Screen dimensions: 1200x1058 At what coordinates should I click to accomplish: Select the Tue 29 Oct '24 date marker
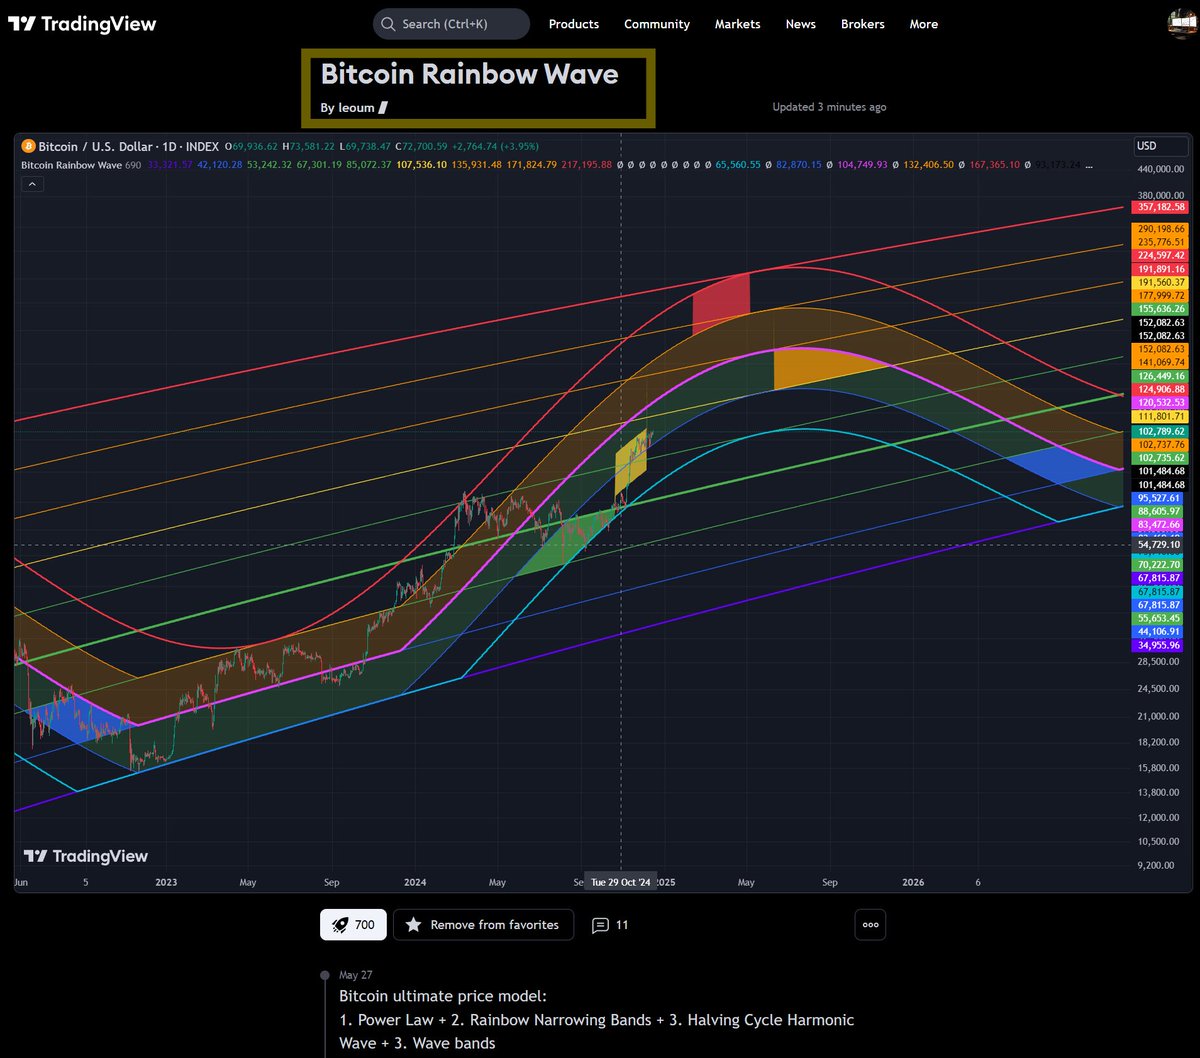(621, 882)
